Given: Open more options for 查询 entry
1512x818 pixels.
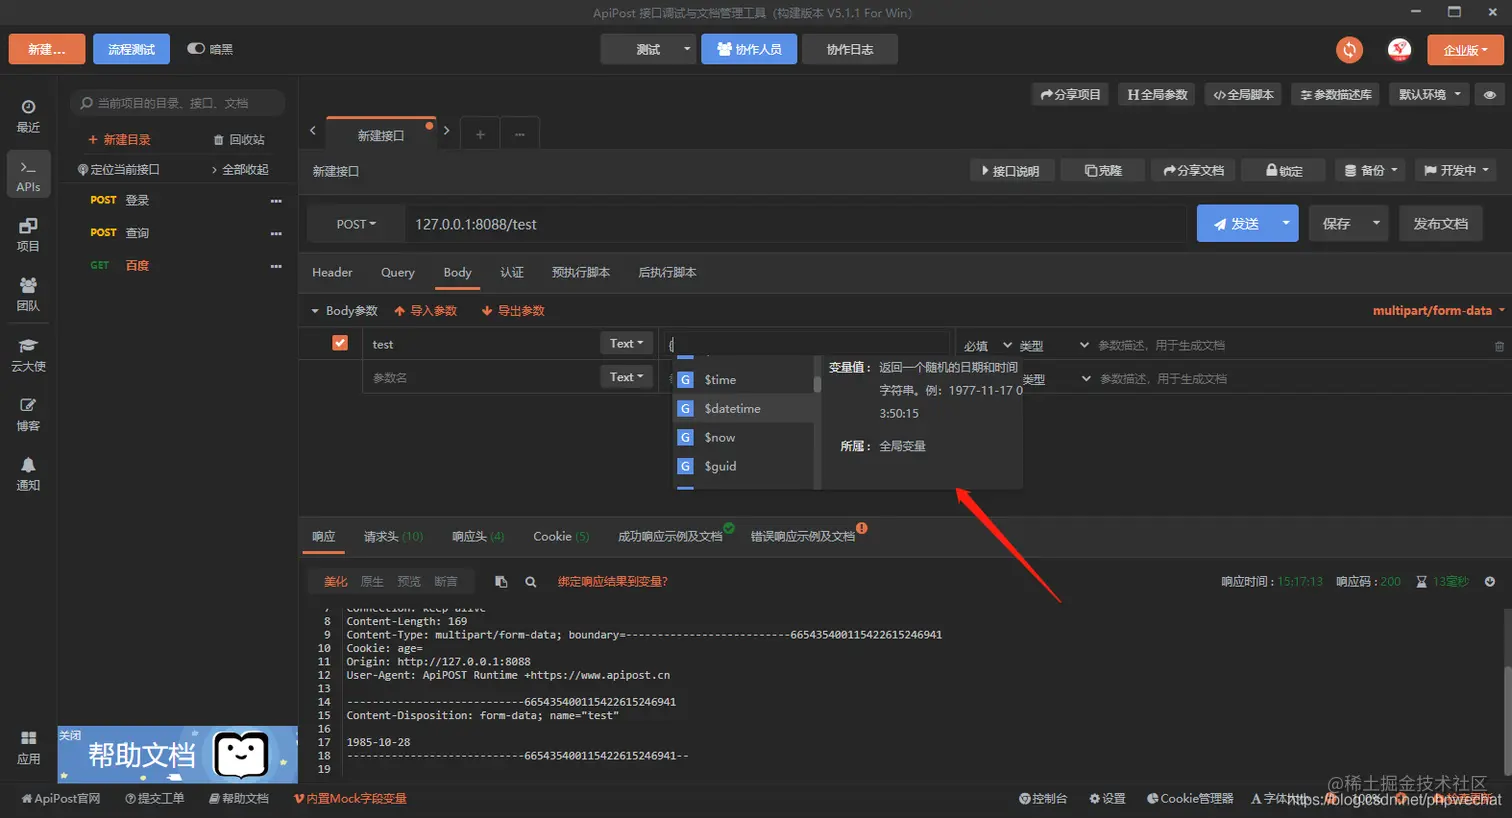Looking at the screenshot, I should (x=276, y=234).
